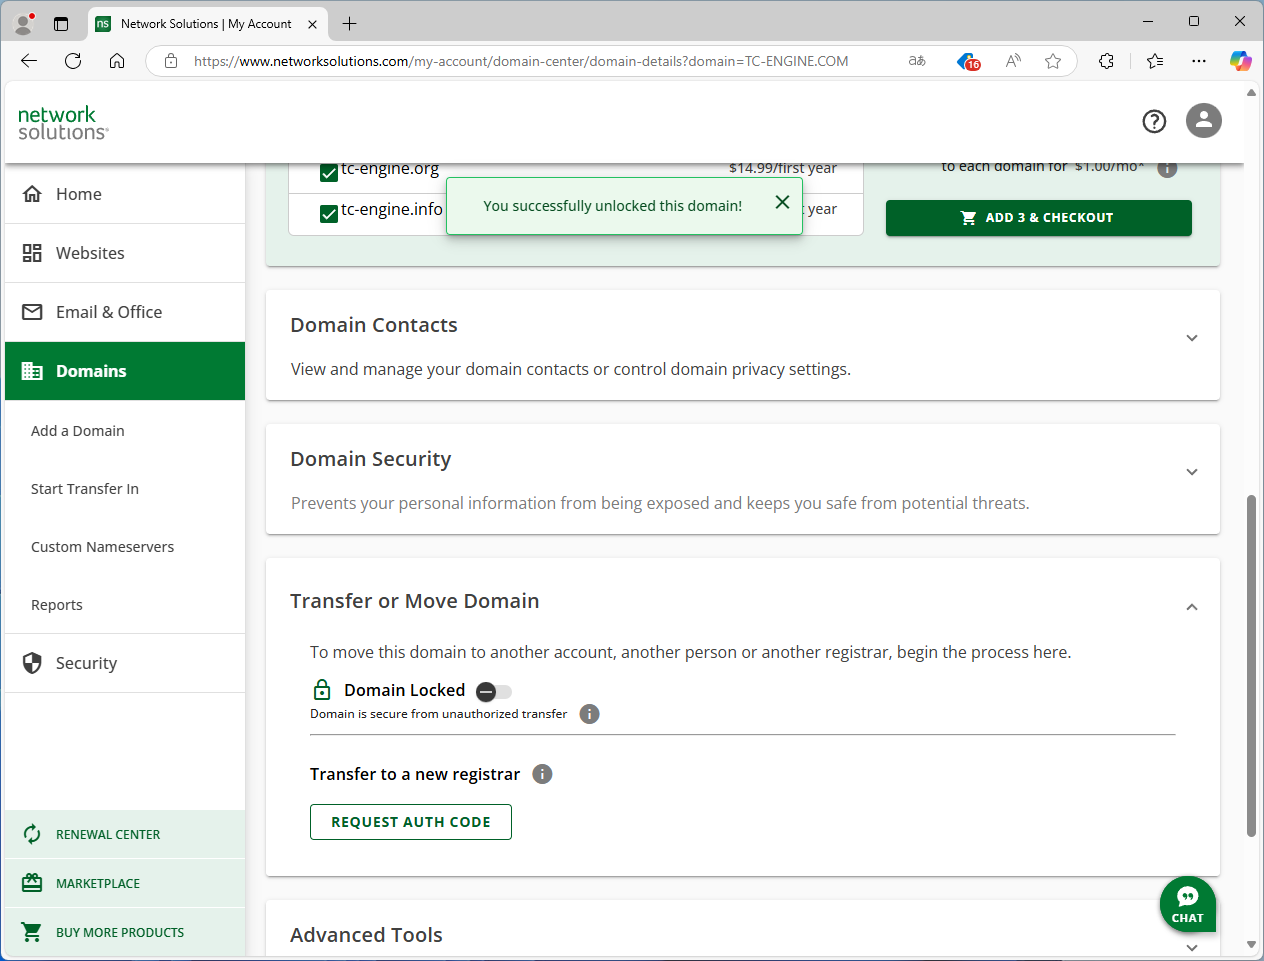
Task: Open the help question mark icon
Action: 1154,121
